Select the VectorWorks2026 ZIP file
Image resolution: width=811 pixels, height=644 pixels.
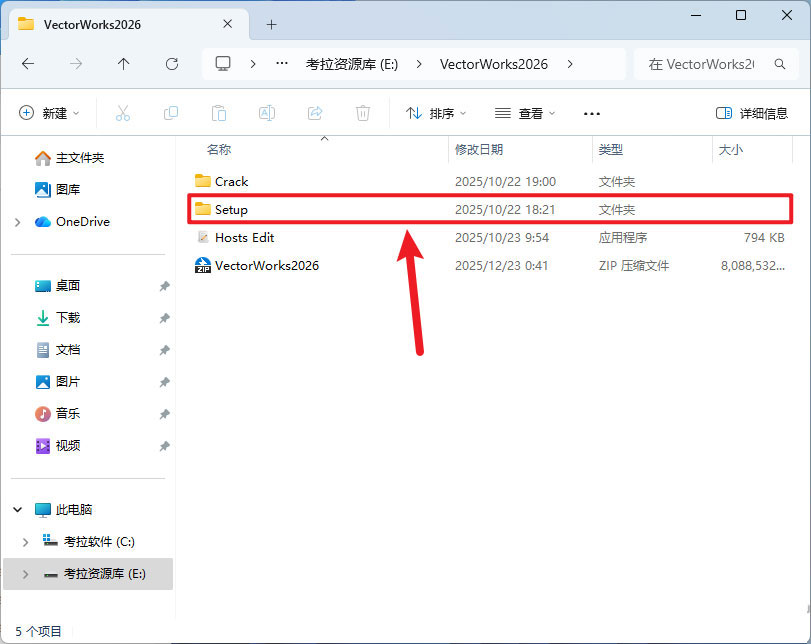[x=489, y=265]
